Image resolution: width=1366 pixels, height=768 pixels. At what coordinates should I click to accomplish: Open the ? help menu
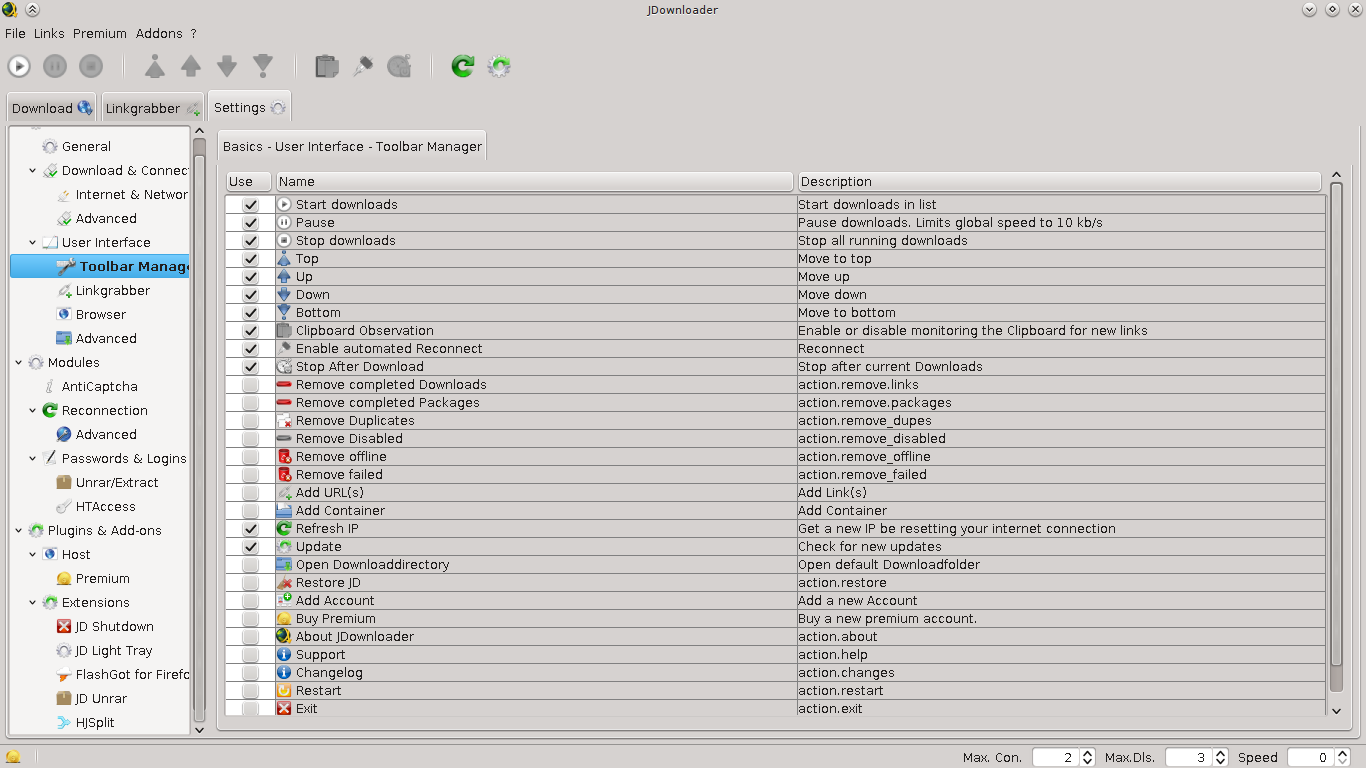pyautogui.click(x=193, y=33)
